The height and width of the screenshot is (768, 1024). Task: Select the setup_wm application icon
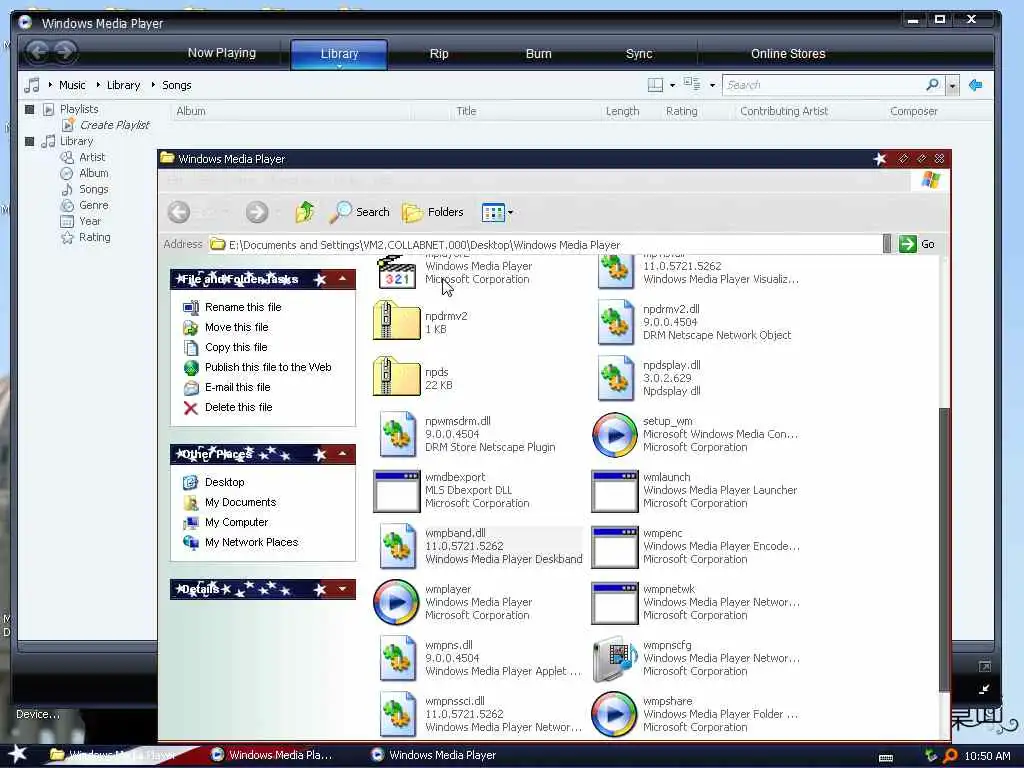(615, 434)
